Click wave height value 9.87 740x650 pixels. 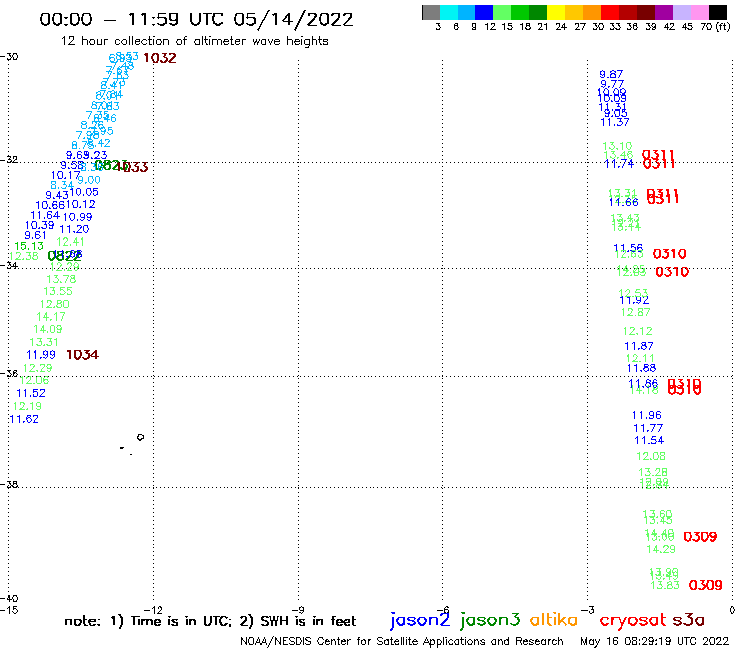pos(611,74)
